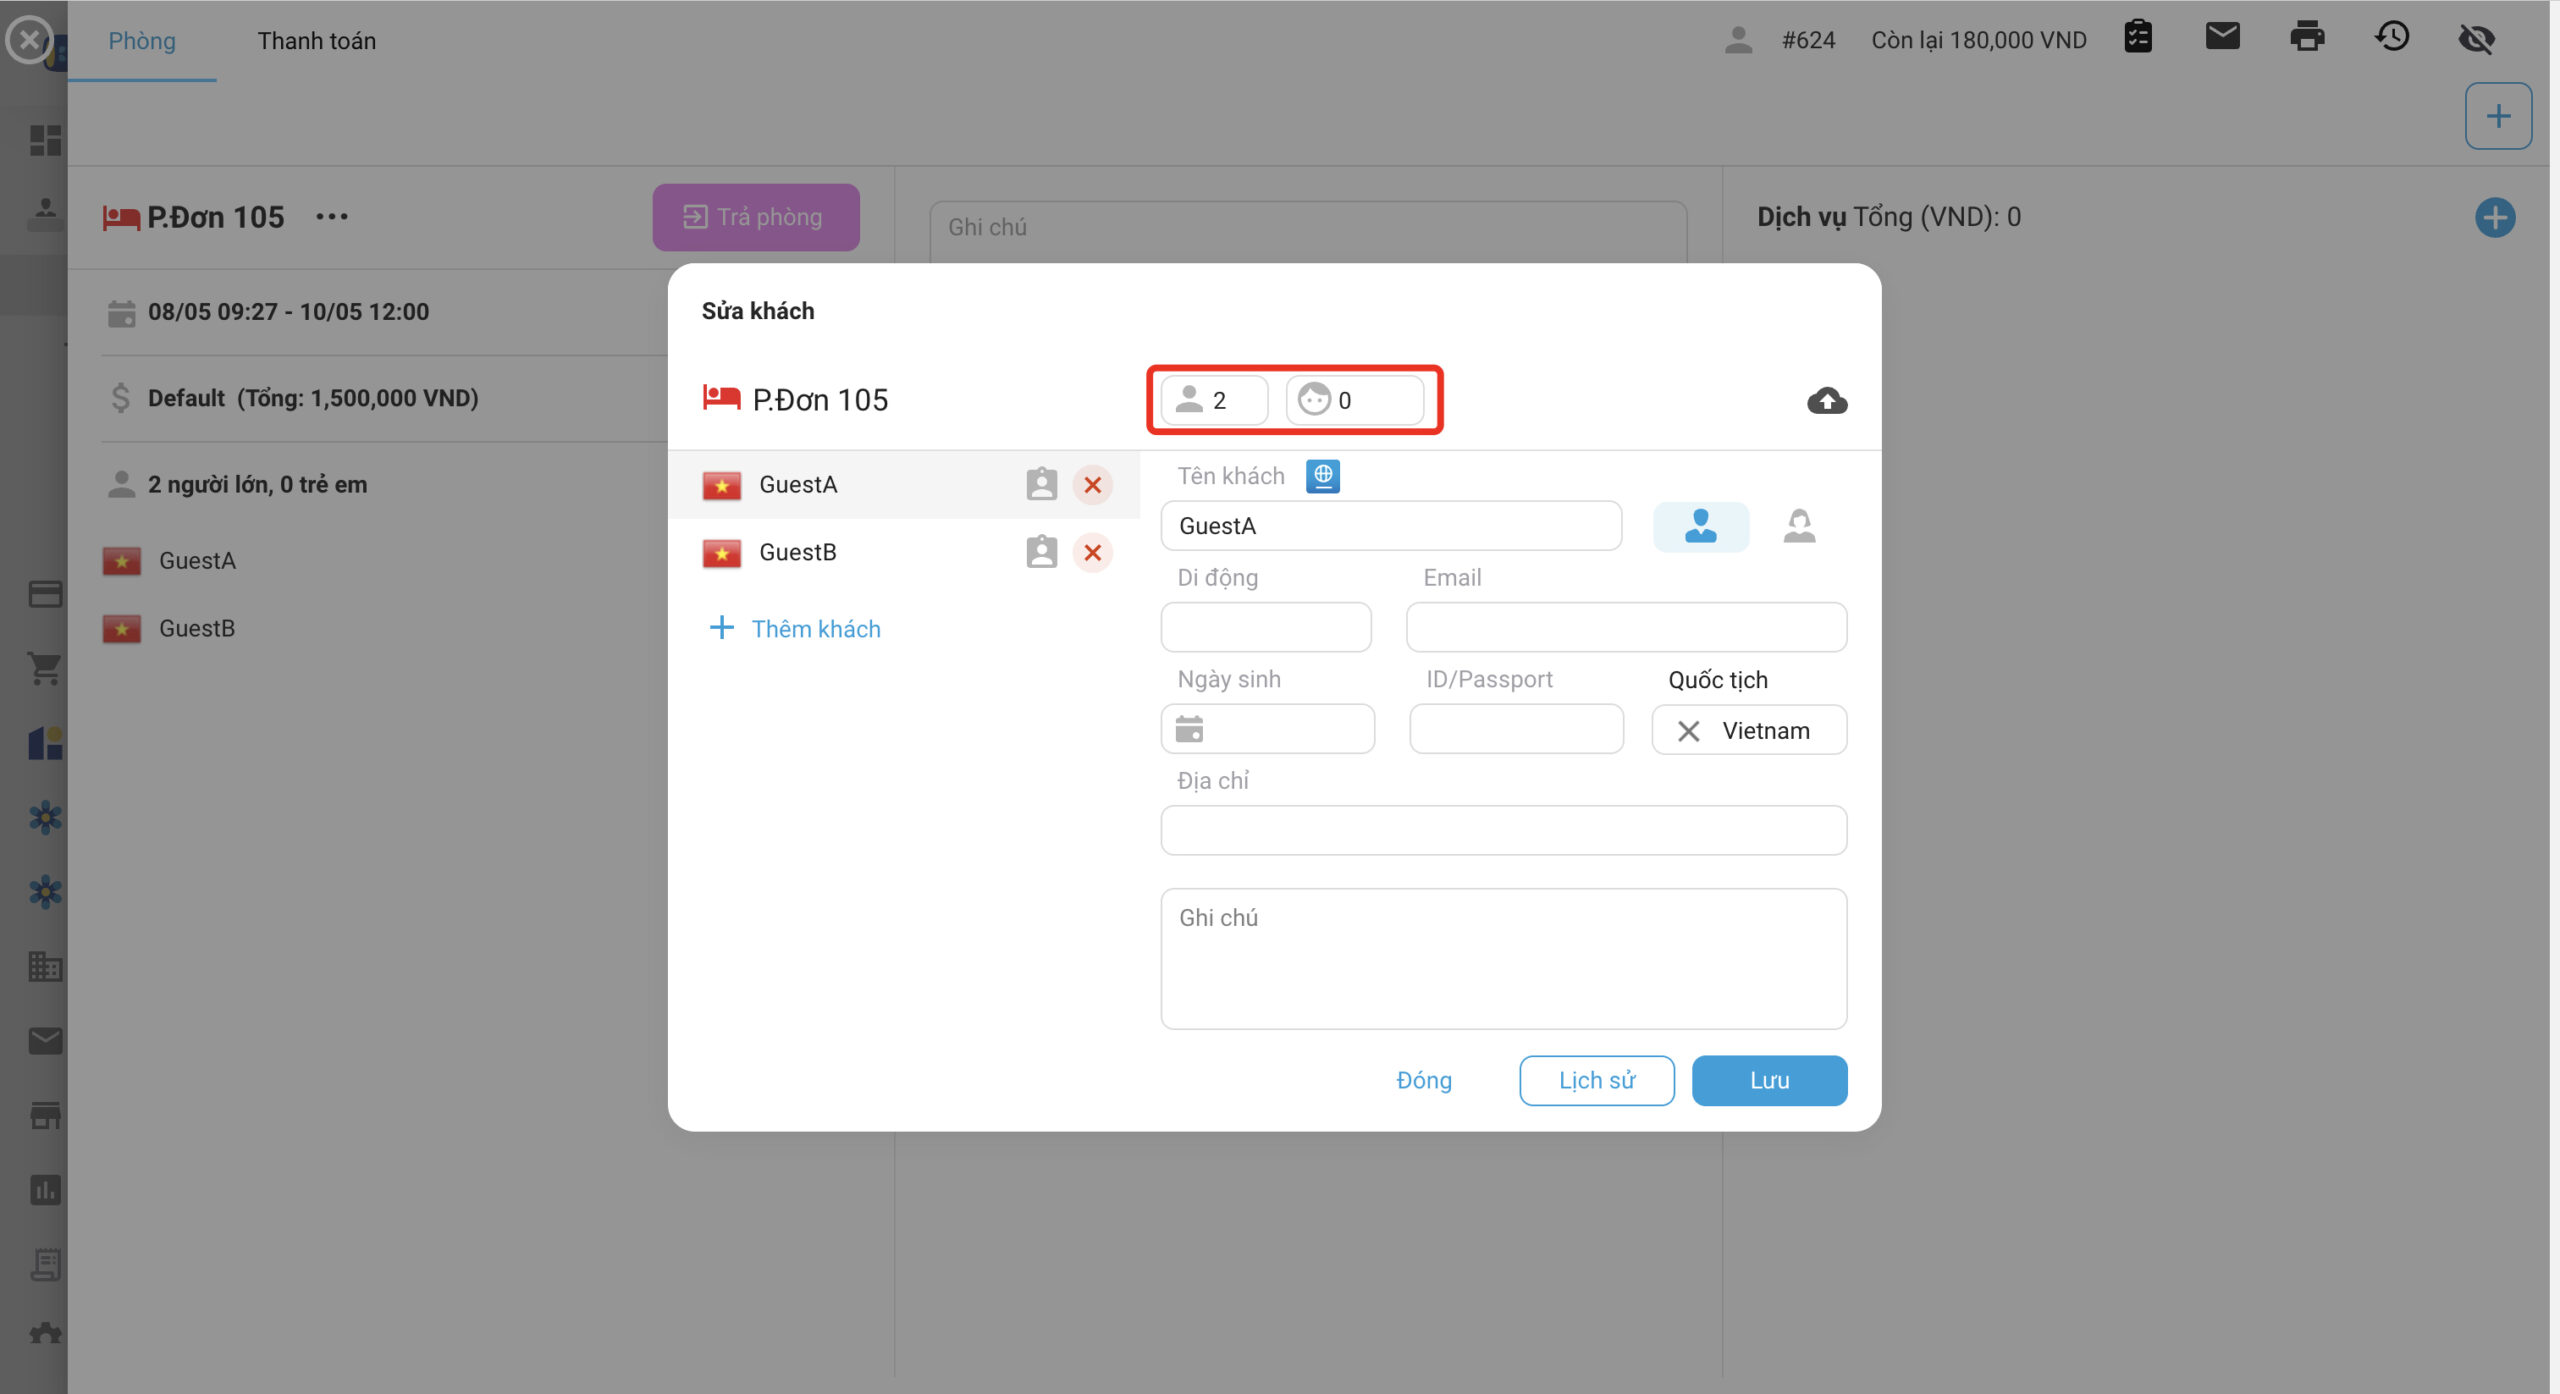Click the envelope mail icon in header

2222,38
